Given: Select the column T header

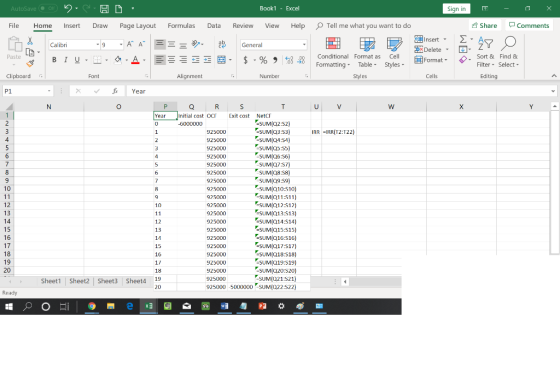Looking at the screenshot, I should (x=283, y=106).
